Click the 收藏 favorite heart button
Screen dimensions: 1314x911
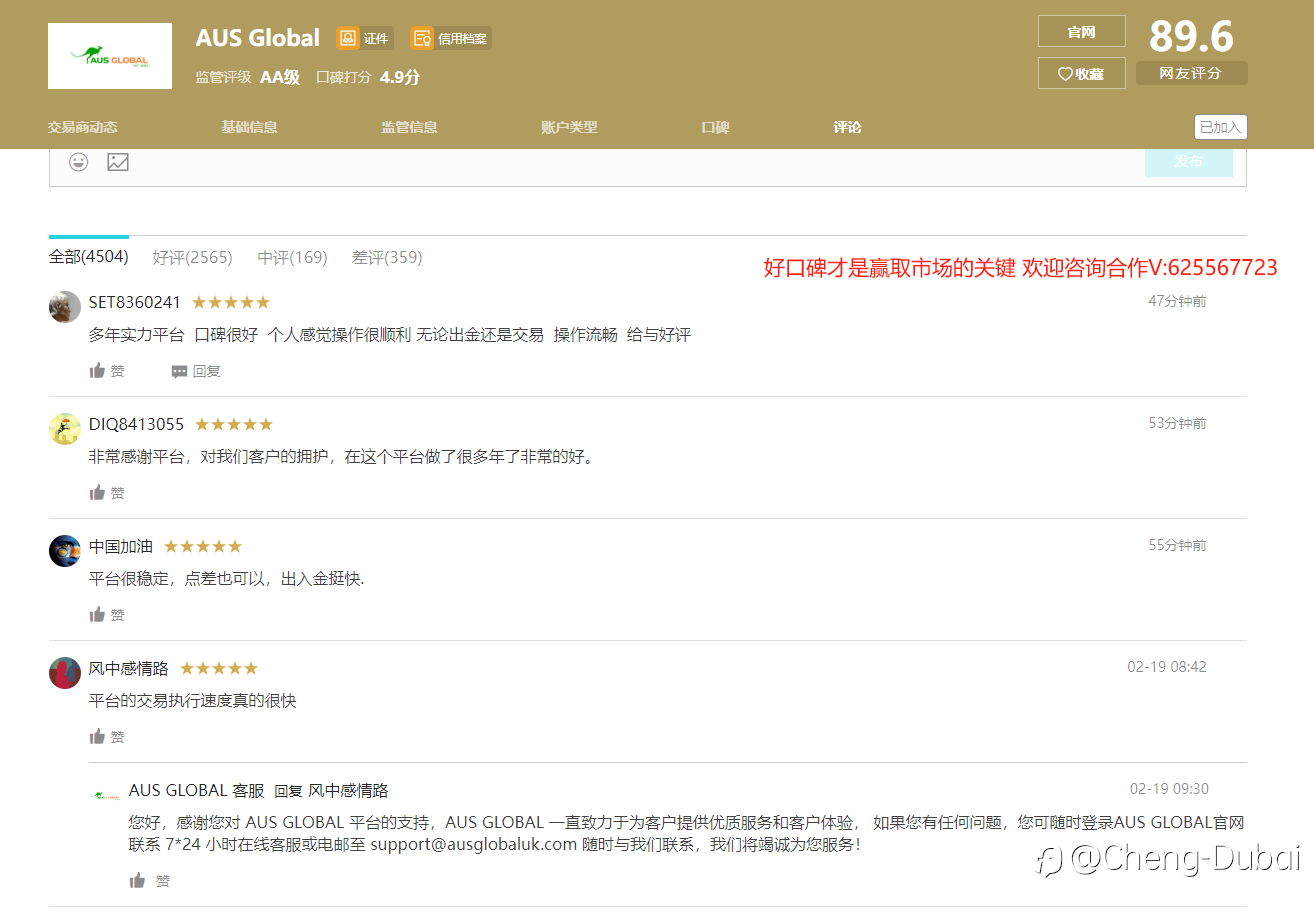(1081, 73)
